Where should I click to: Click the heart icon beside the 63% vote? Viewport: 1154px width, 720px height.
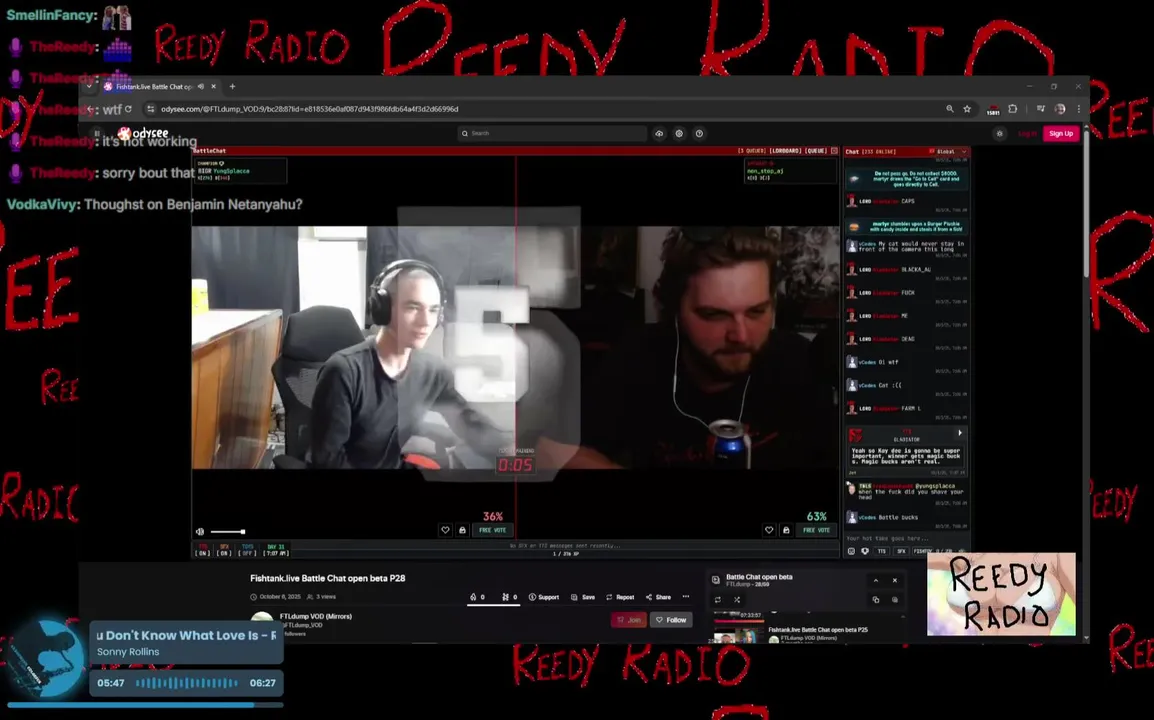click(769, 530)
